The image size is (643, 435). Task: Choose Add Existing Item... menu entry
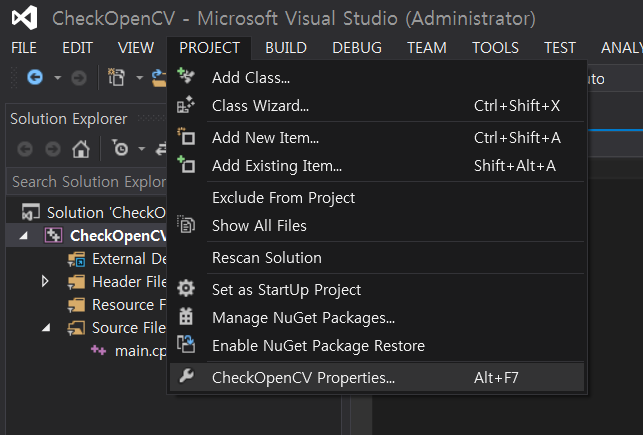tap(377, 166)
